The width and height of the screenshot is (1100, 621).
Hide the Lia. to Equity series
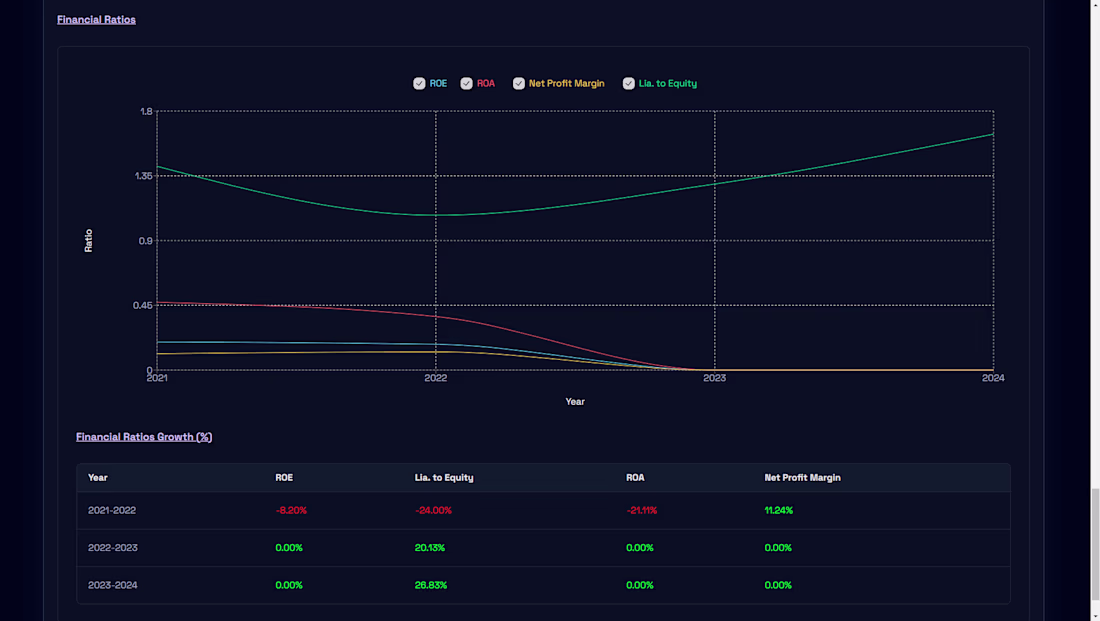[629, 83]
